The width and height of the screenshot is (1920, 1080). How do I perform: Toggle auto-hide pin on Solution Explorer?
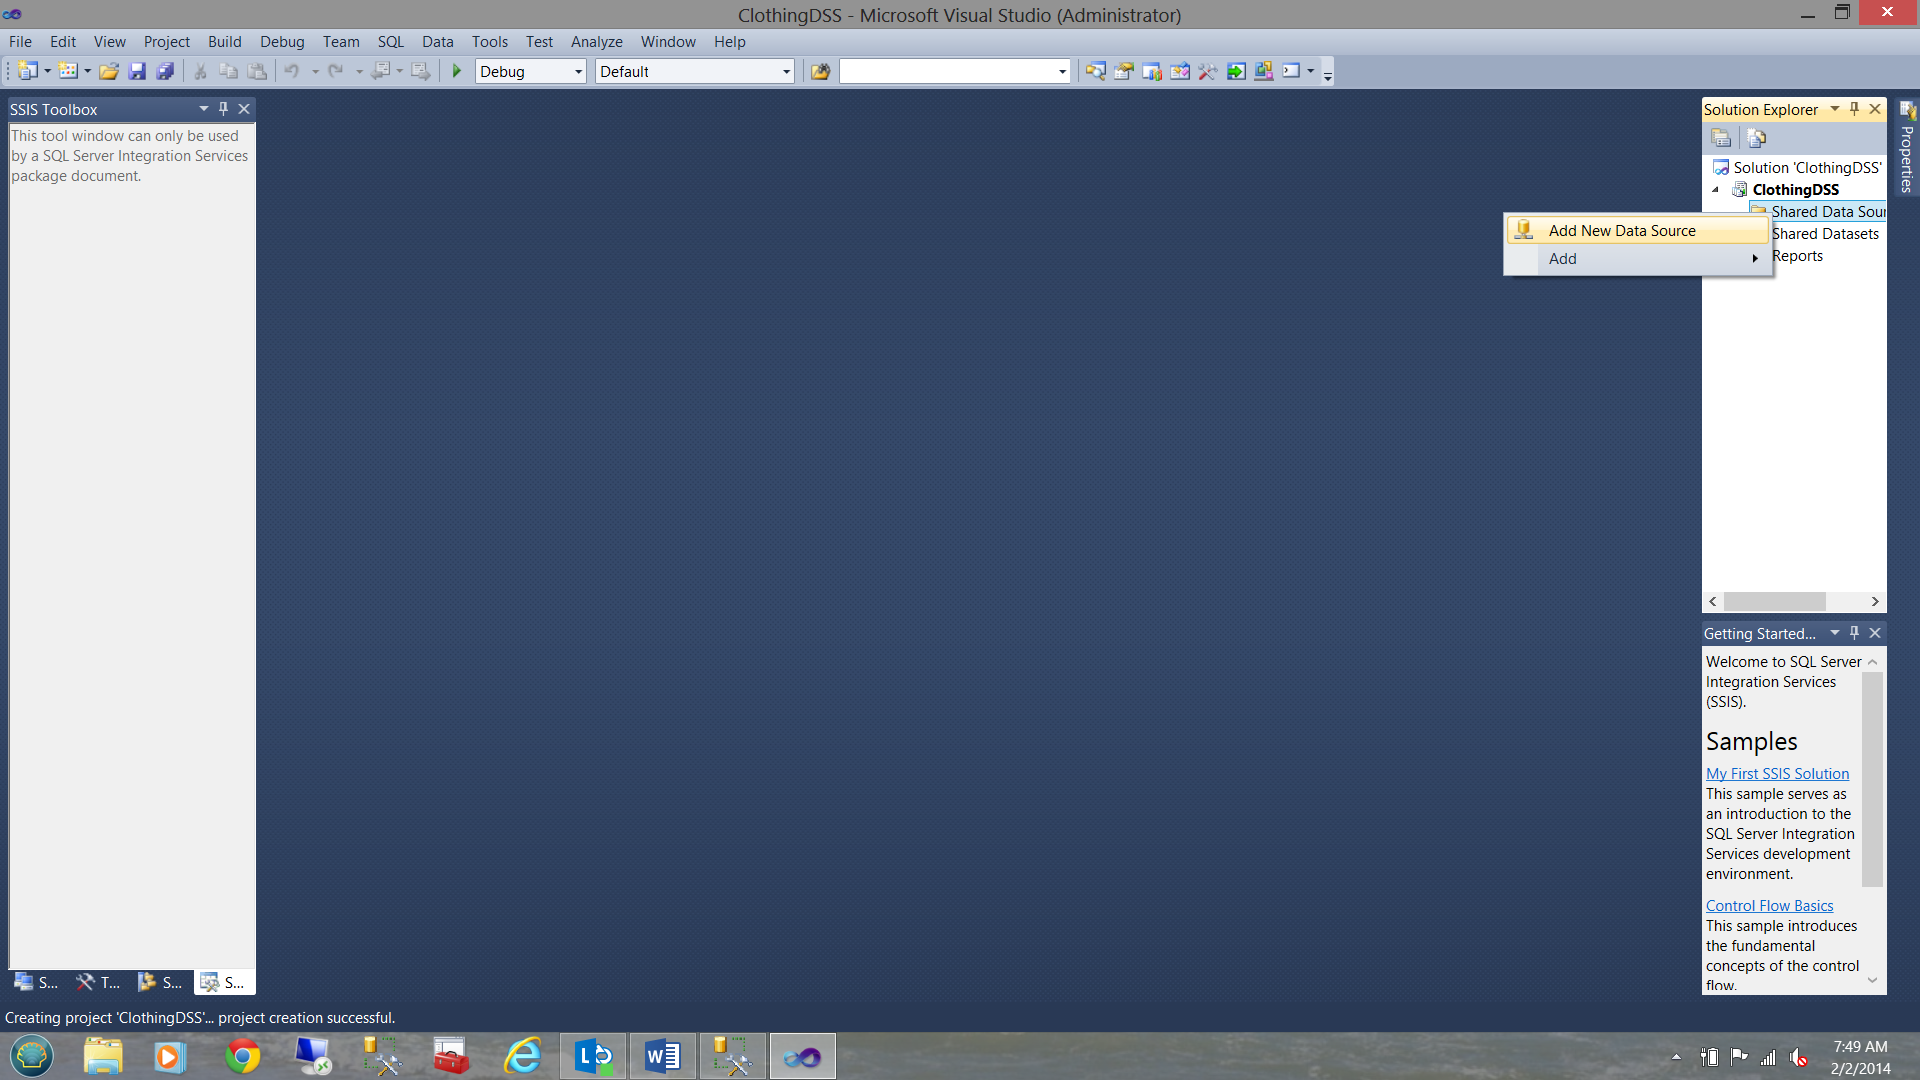click(x=1854, y=108)
